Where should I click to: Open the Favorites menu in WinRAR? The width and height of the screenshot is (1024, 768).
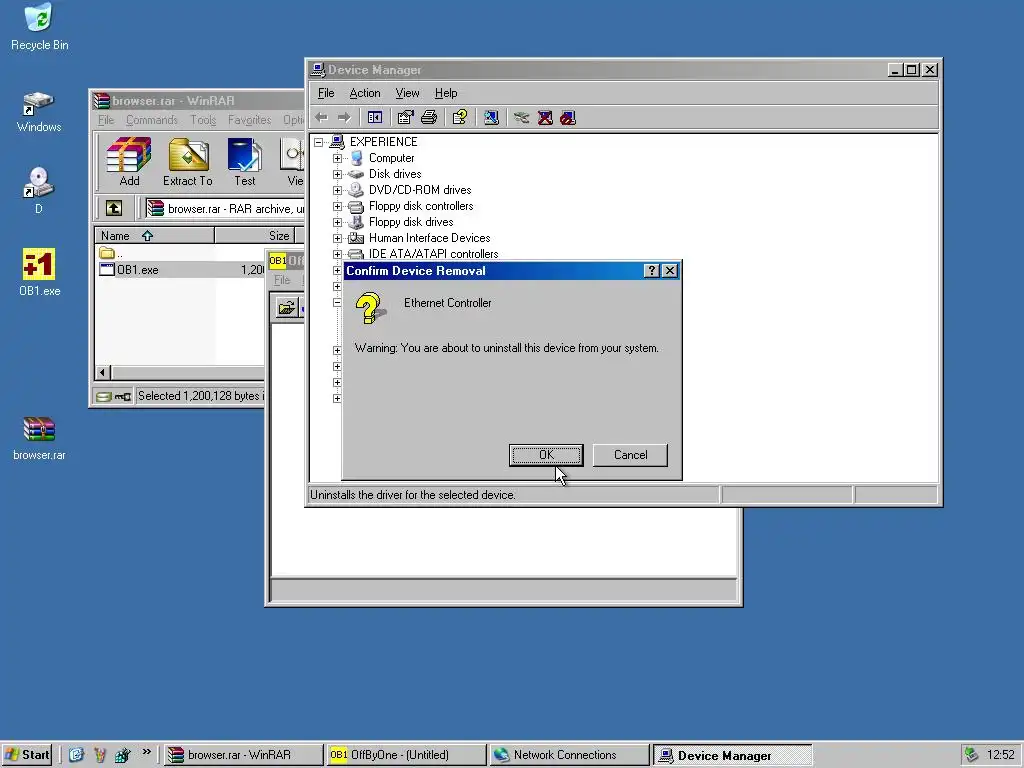[249, 120]
